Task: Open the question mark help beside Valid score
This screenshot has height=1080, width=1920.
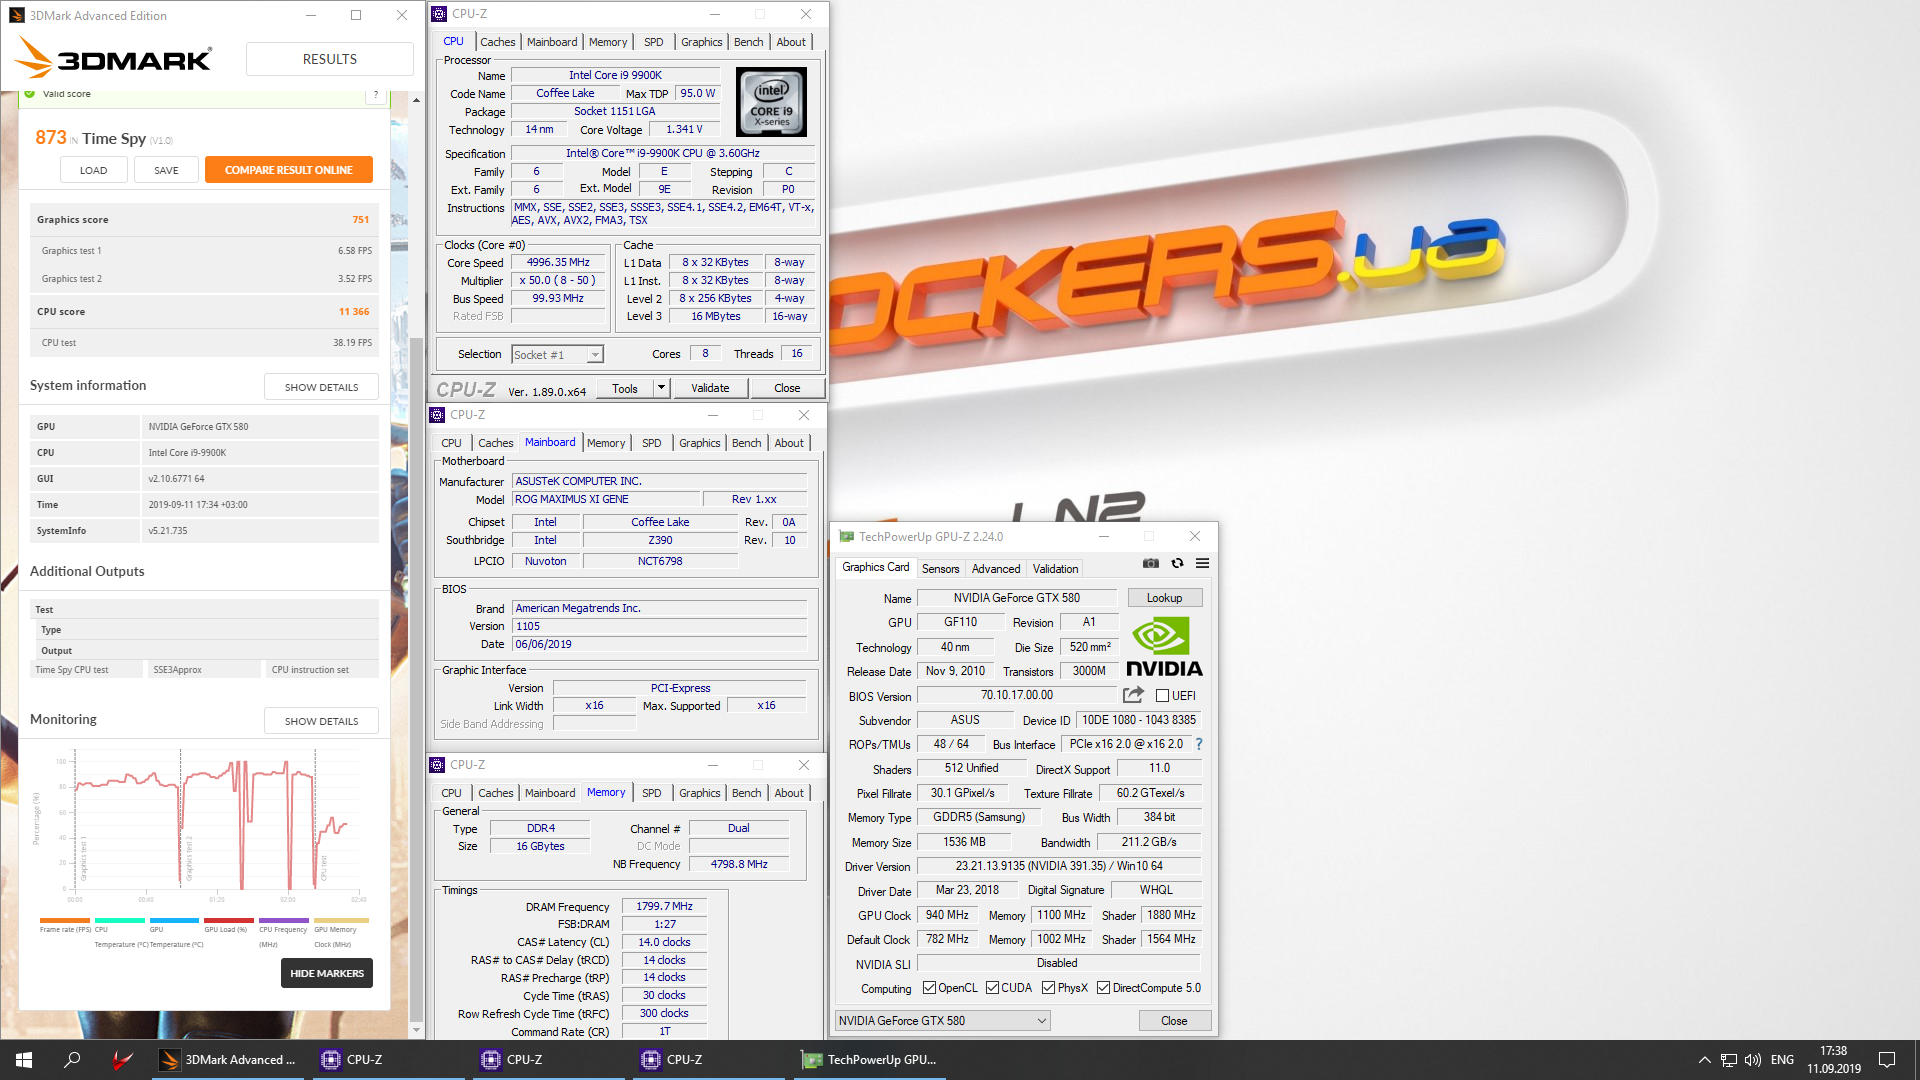Action: point(376,95)
